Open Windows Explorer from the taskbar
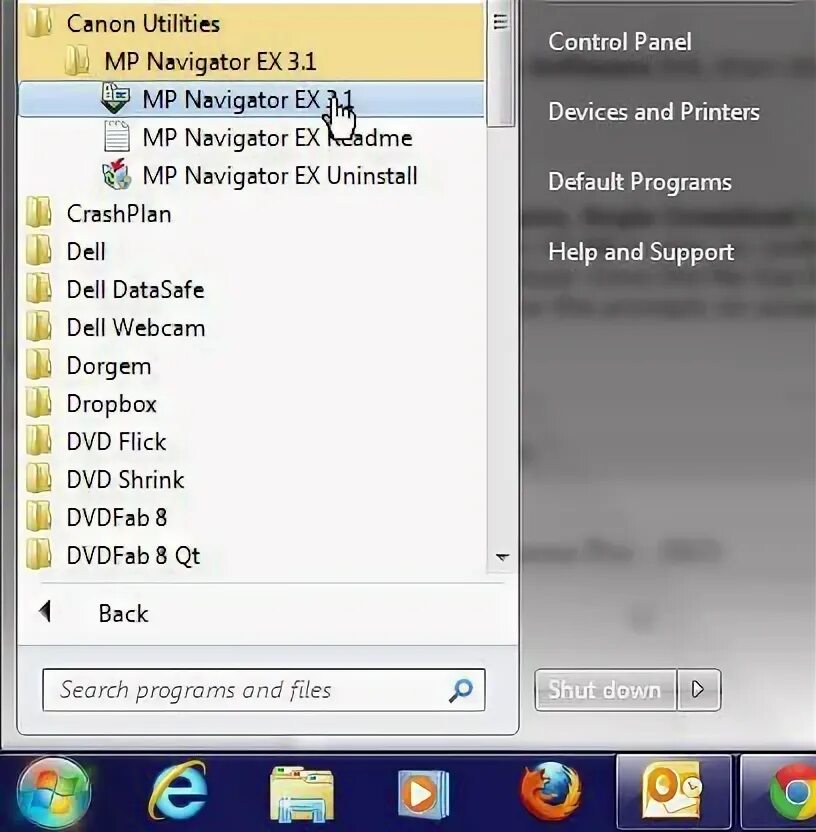 point(302,793)
